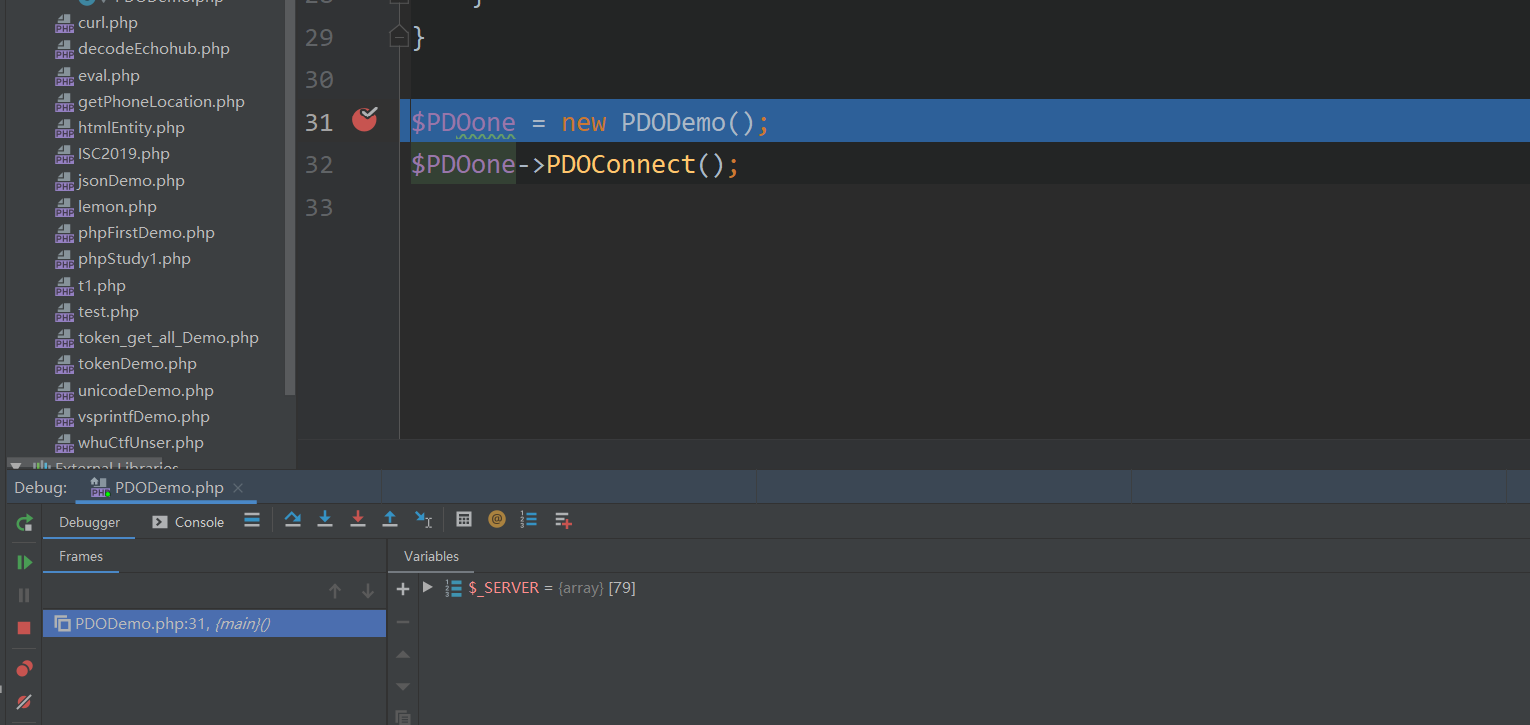This screenshot has height=725, width=1530.
Task: Open test.php file
Action: (96, 312)
